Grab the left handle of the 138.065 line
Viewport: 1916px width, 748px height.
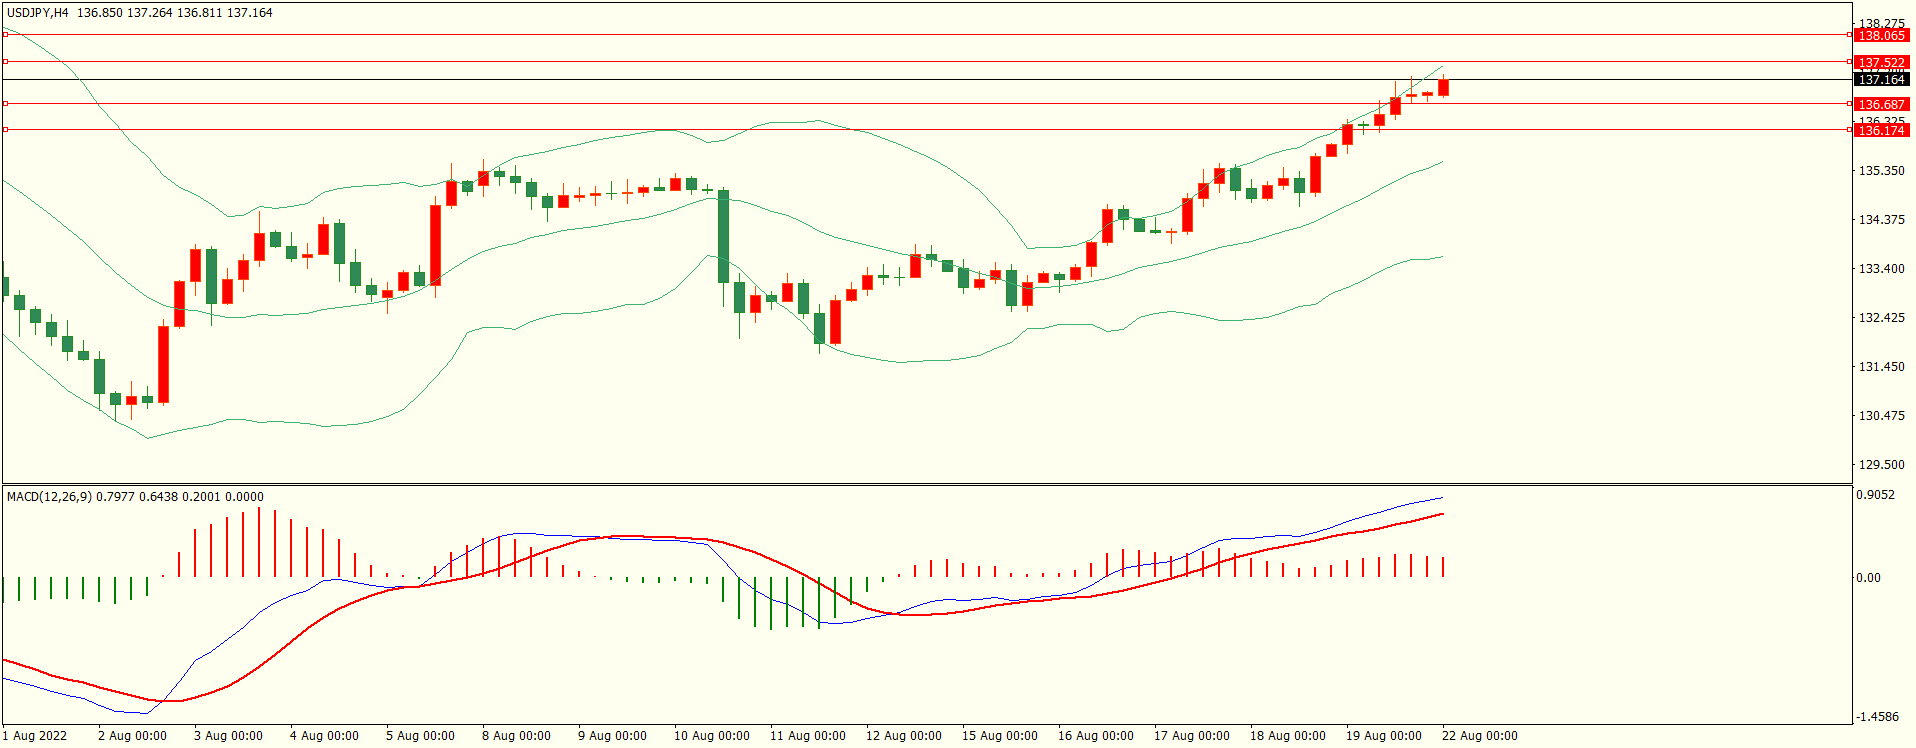[5, 35]
